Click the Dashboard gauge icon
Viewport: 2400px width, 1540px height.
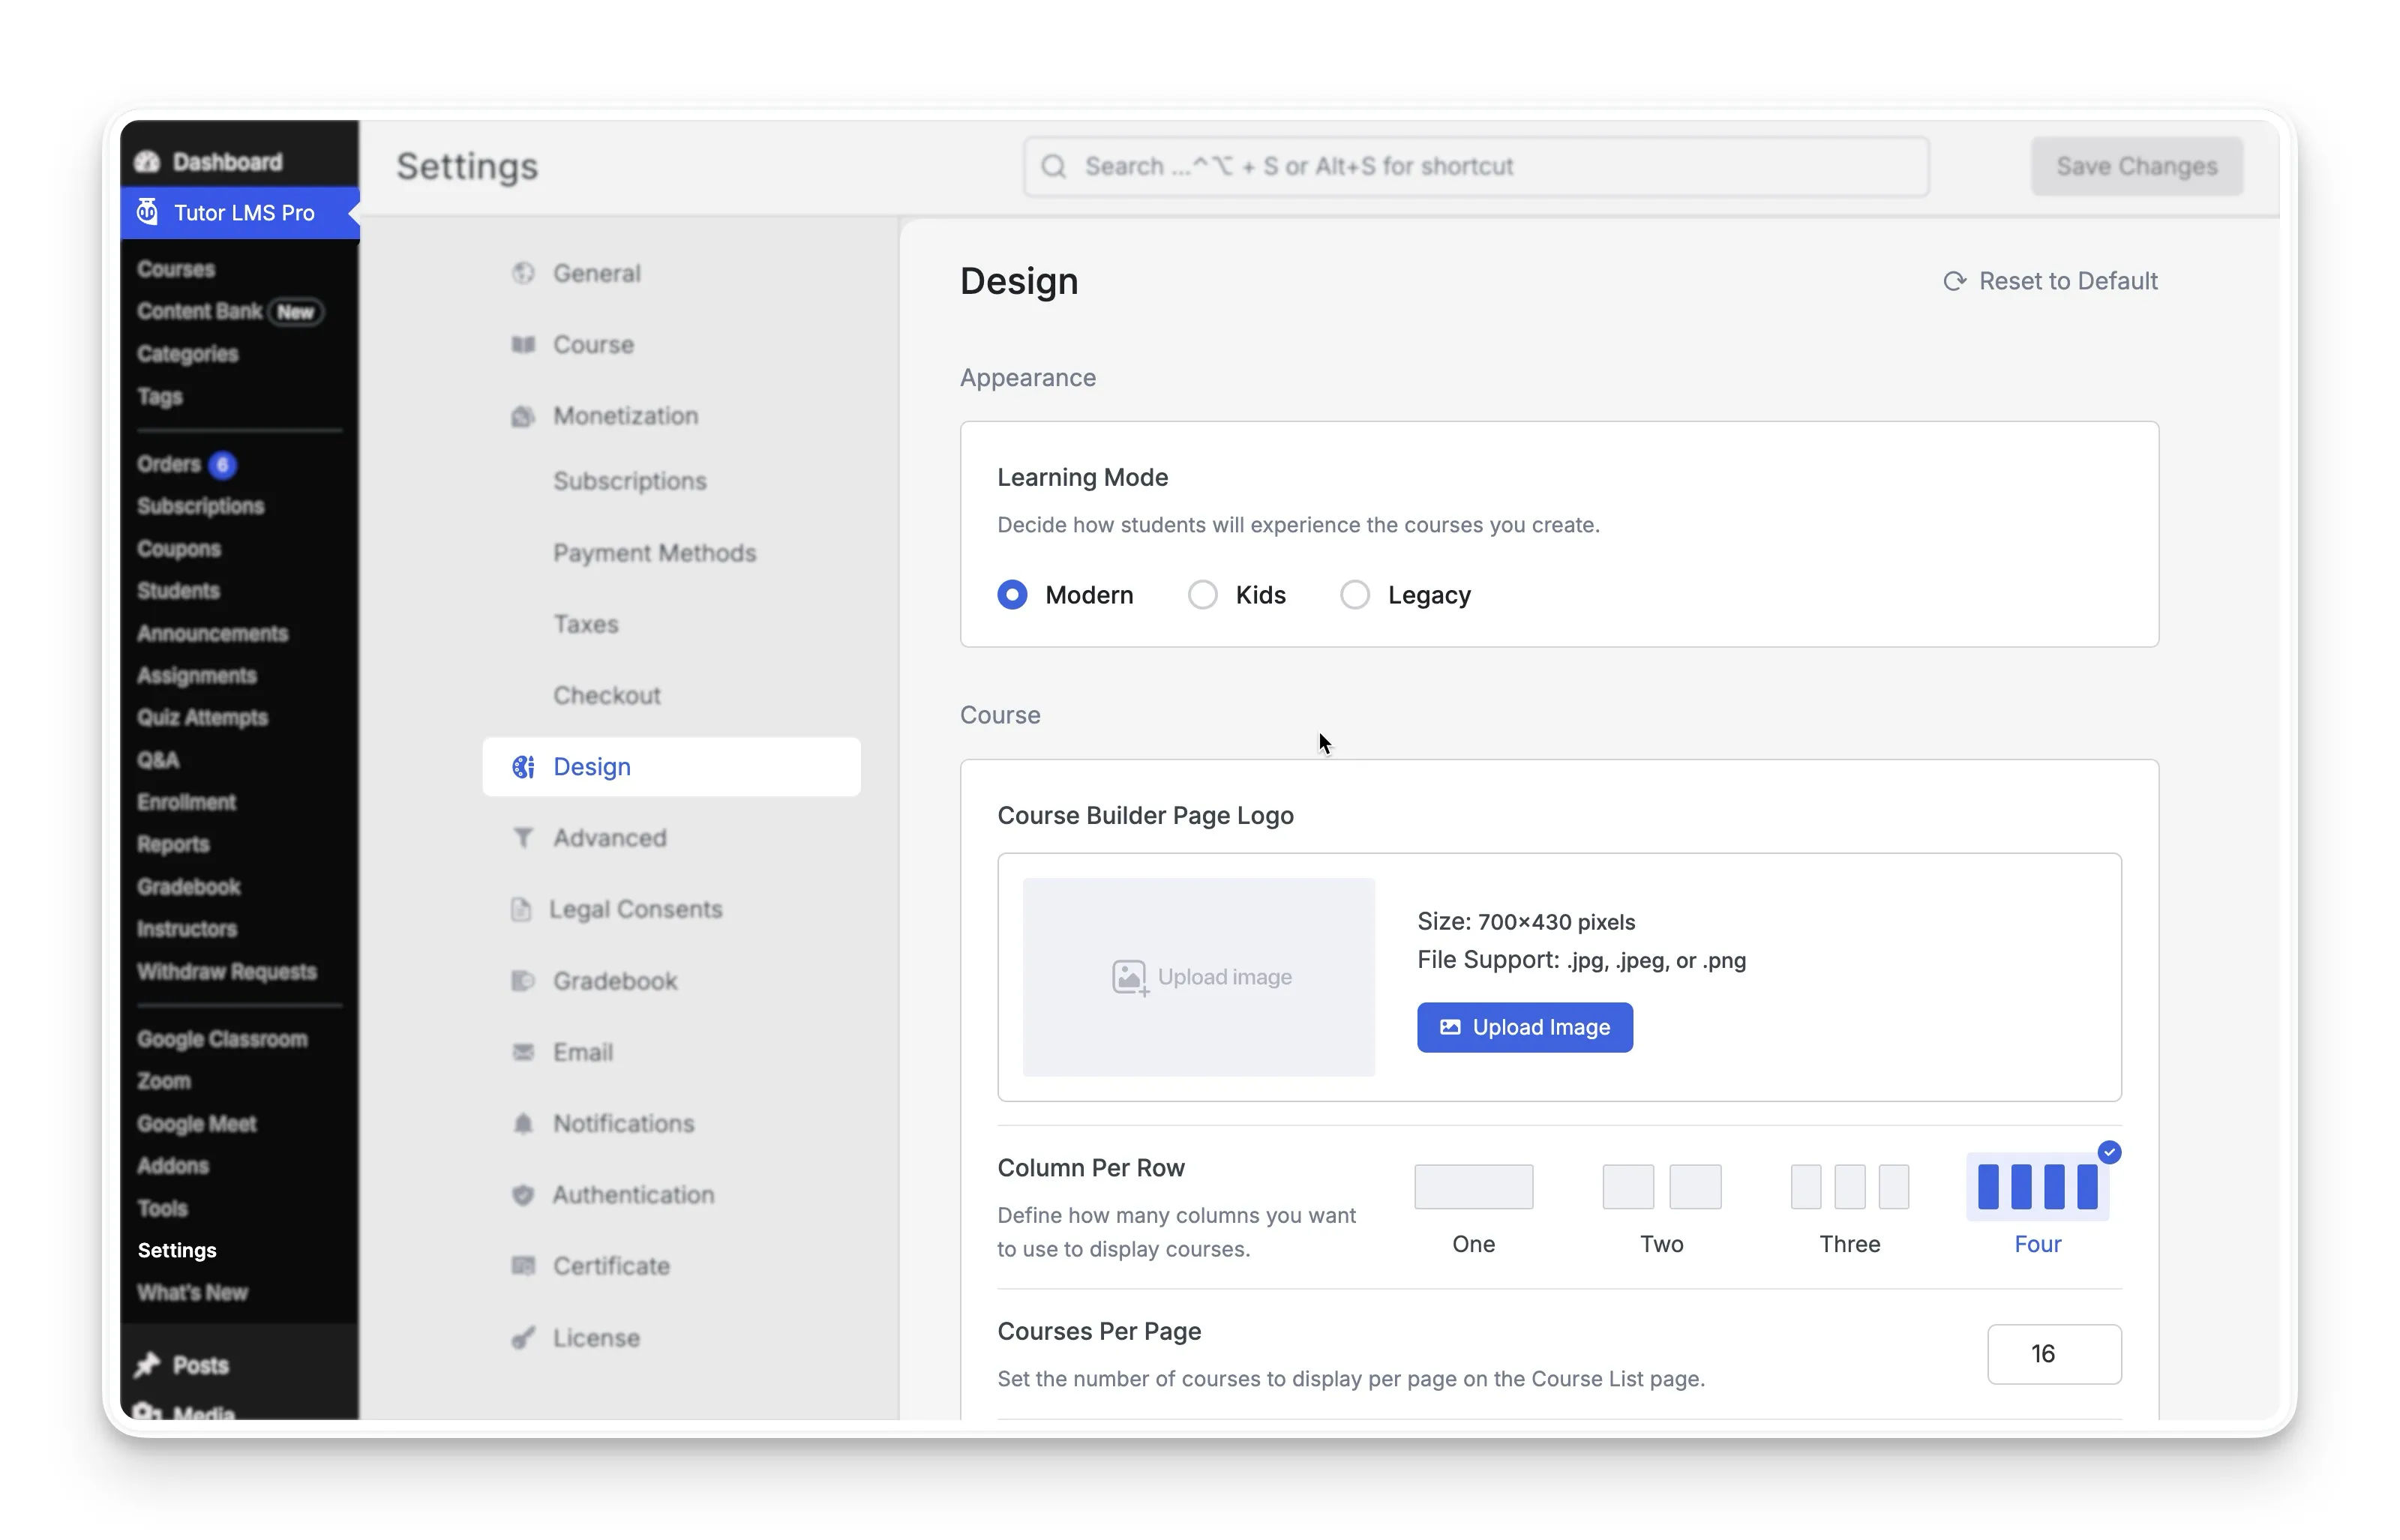click(147, 162)
